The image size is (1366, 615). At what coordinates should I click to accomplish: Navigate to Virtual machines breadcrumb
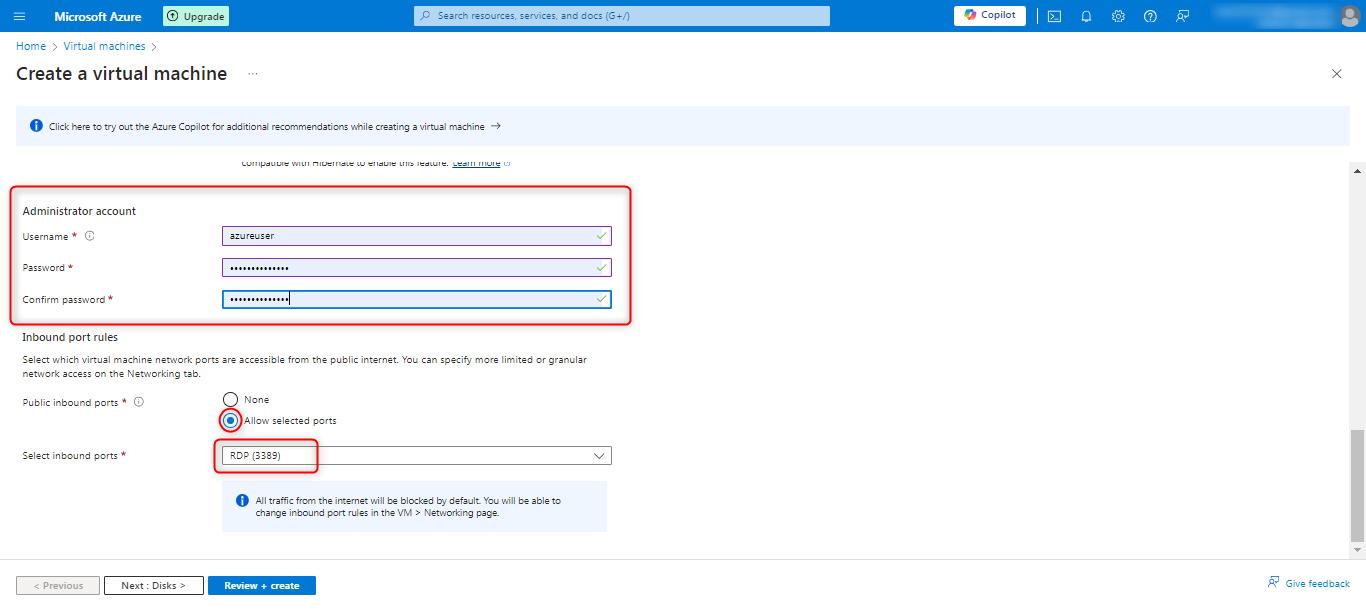[x=104, y=46]
